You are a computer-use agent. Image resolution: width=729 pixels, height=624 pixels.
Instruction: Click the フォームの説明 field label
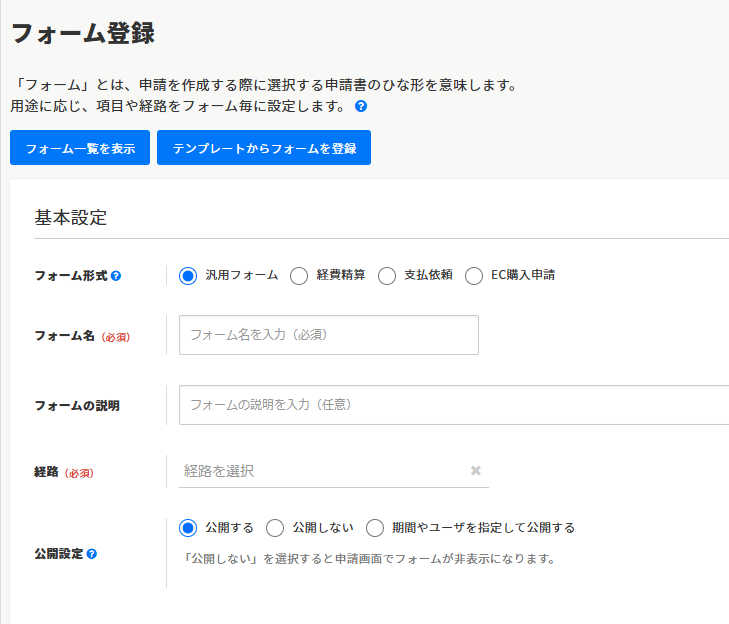pyautogui.click(x=77, y=406)
